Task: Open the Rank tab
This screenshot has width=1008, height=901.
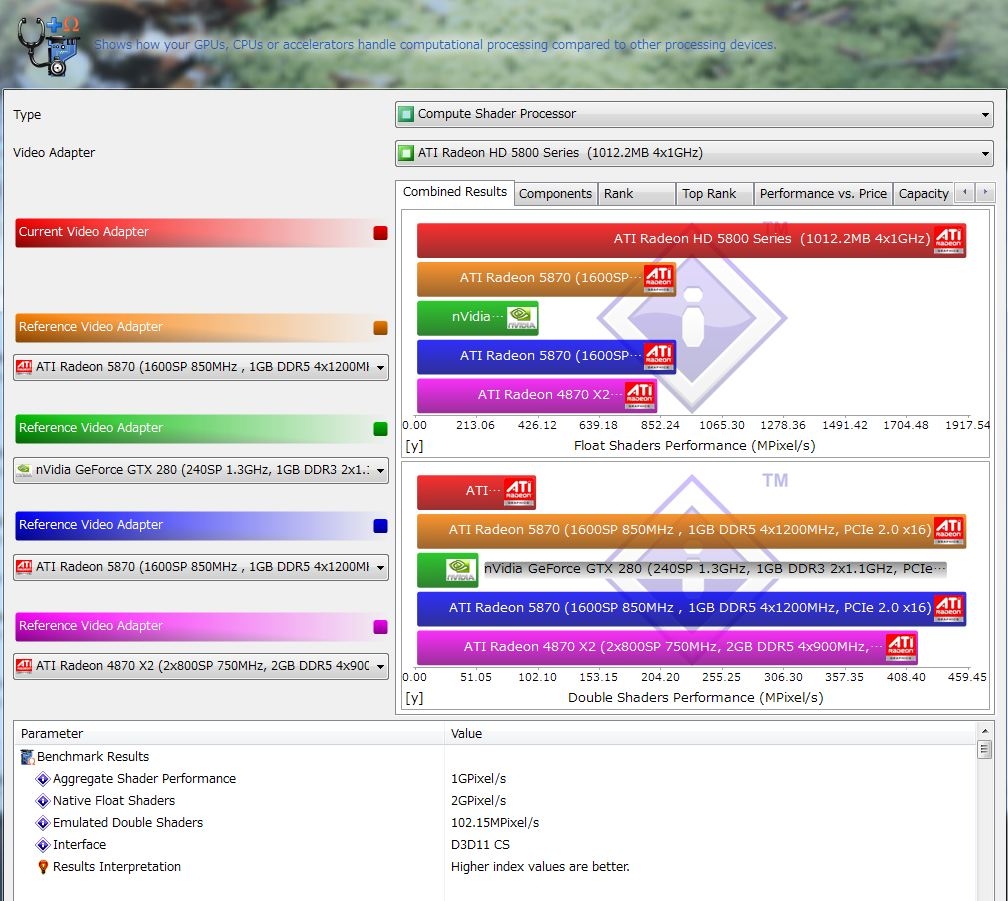Action: (636, 194)
